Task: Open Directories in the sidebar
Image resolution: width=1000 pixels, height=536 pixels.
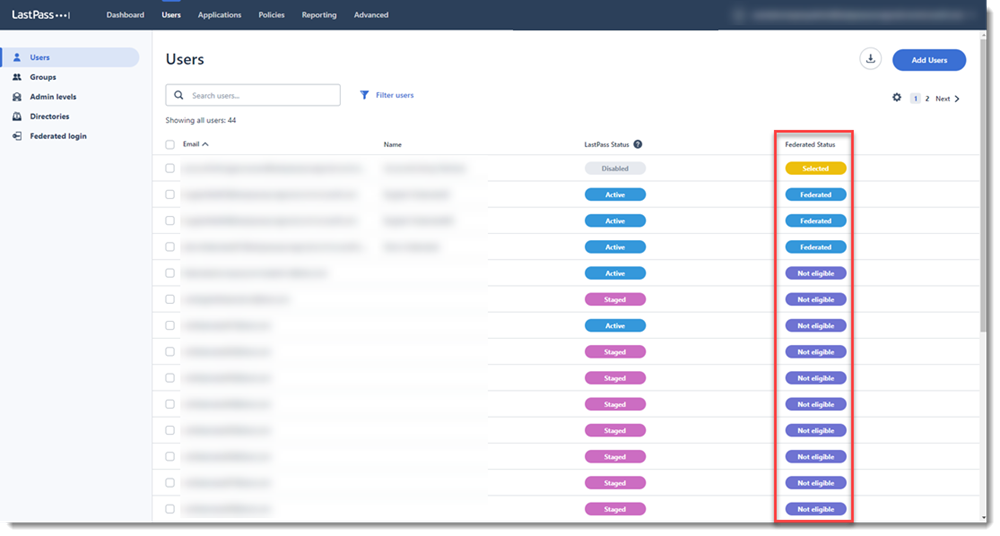Action: (x=49, y=116)
